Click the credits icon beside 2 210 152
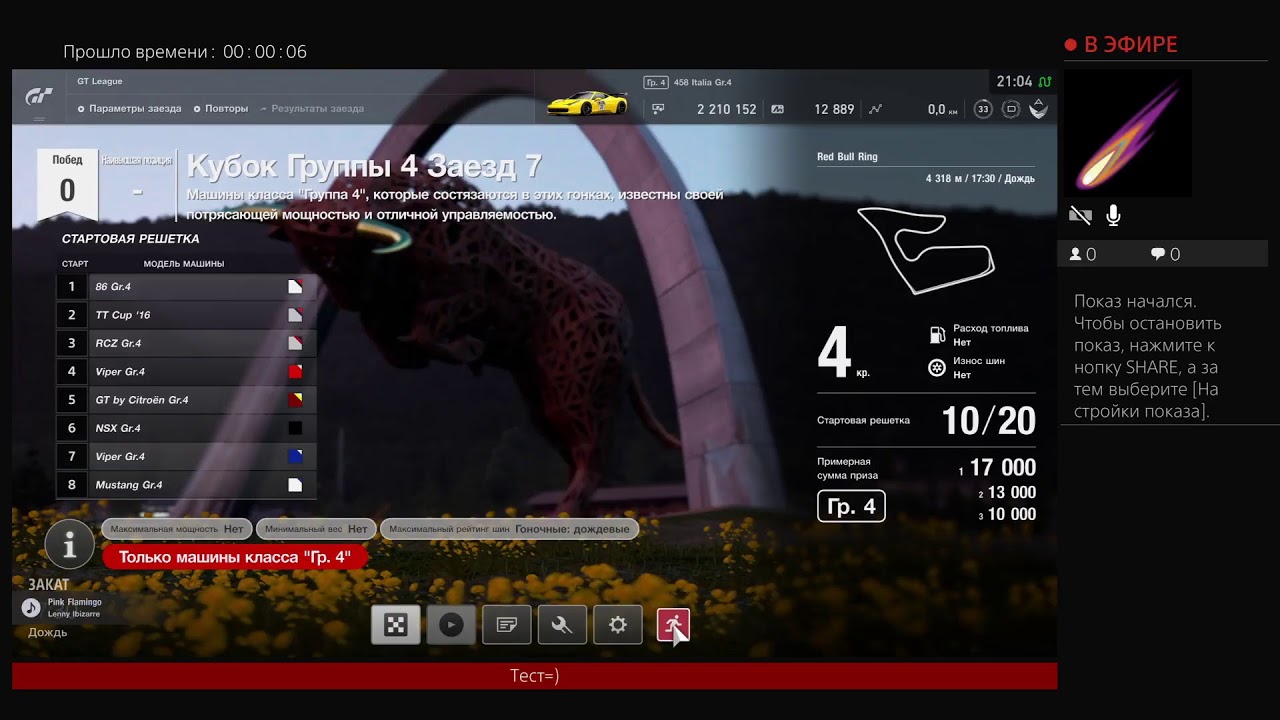Viewport: 1280px width, 720px height. pyautogui.click(x=658, y=109)
